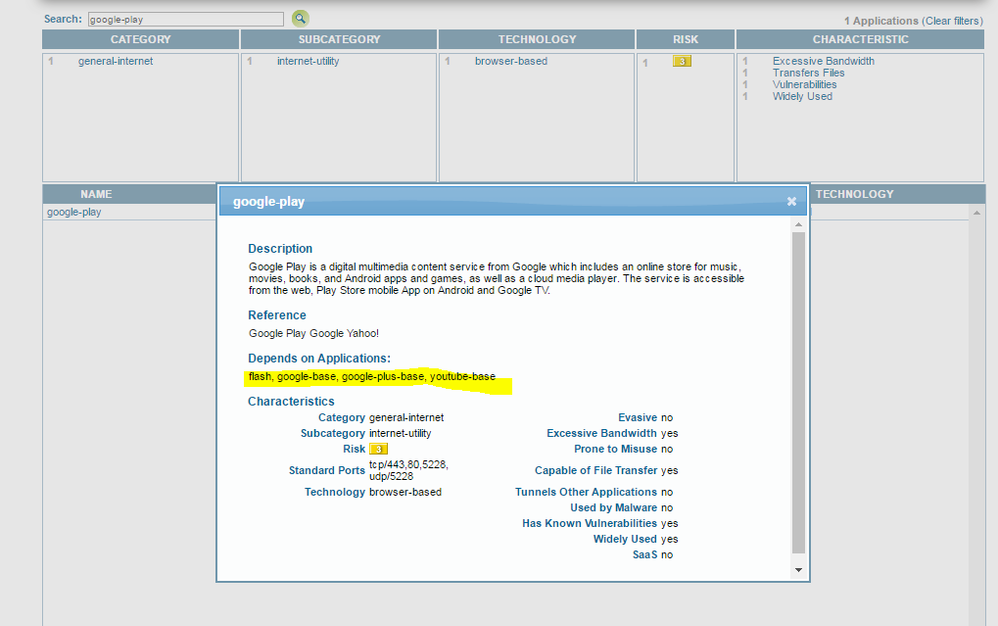Close the google-play details dialog
This screenshot has height=626, width=998.
tap(791, 201)
